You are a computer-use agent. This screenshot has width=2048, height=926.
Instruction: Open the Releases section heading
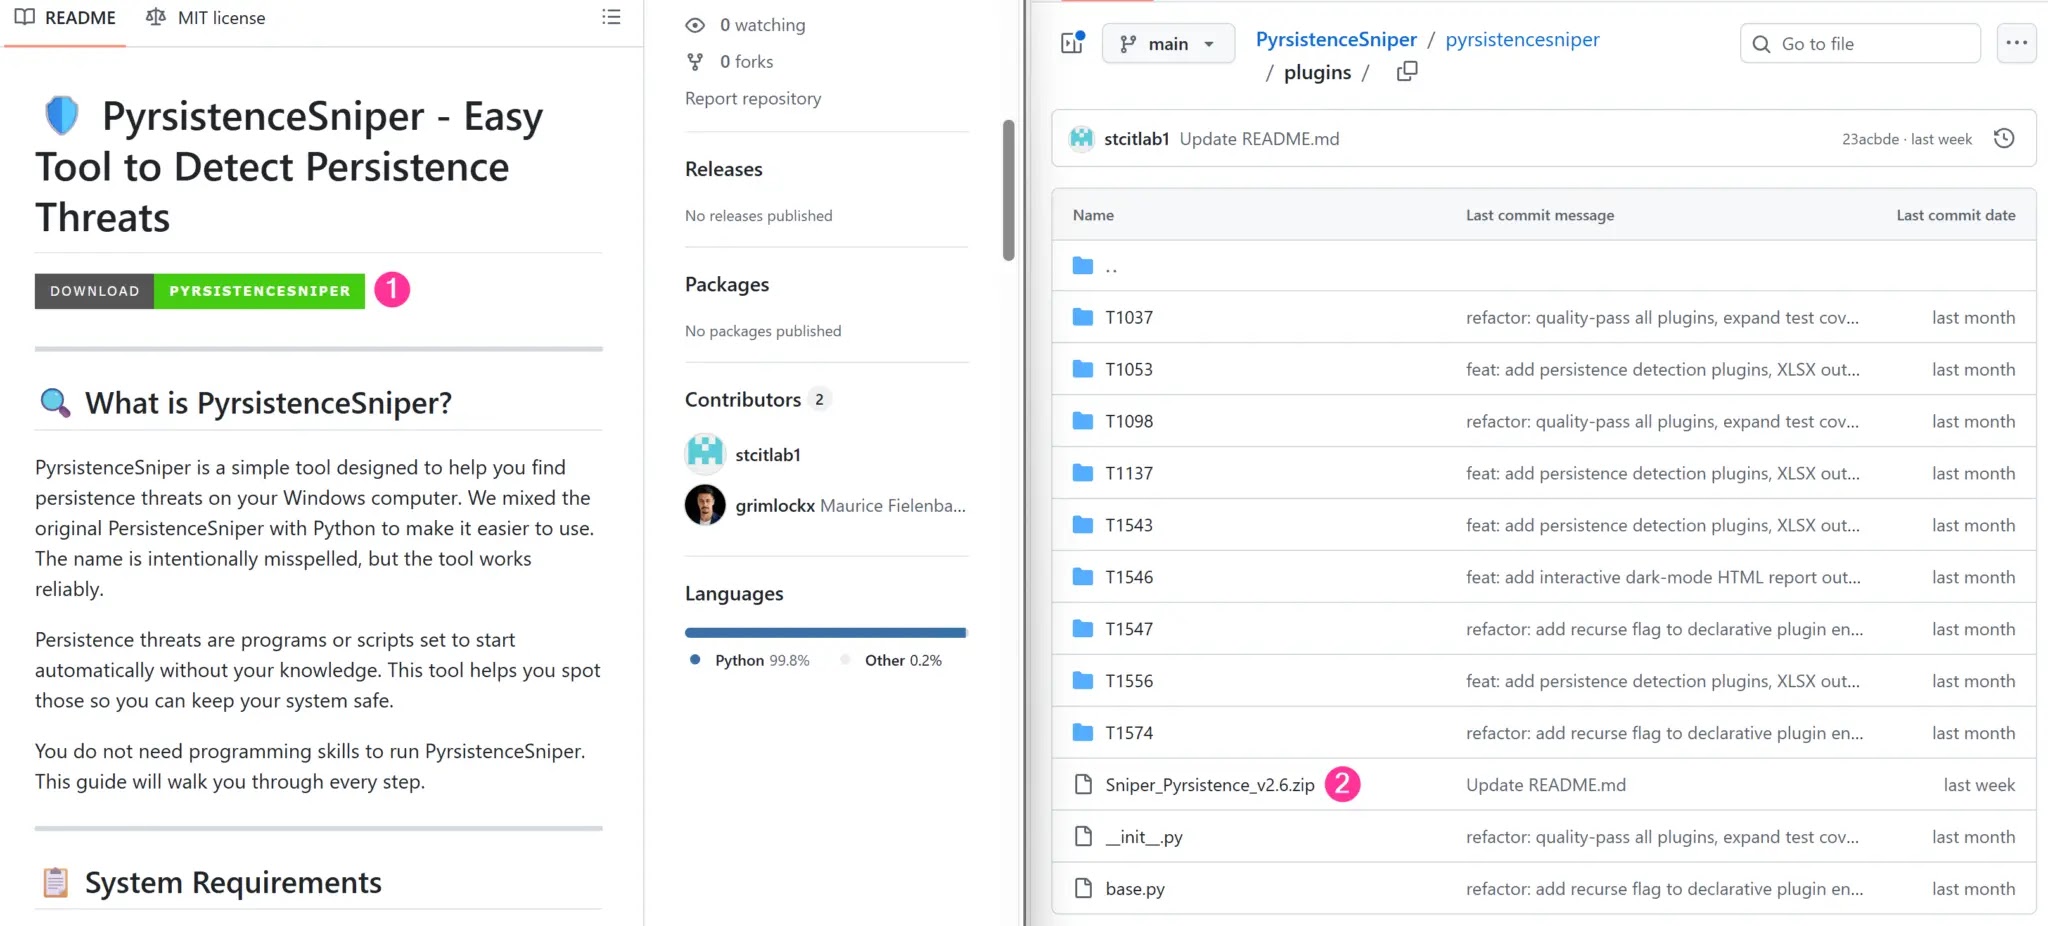[x=724, y=169]
